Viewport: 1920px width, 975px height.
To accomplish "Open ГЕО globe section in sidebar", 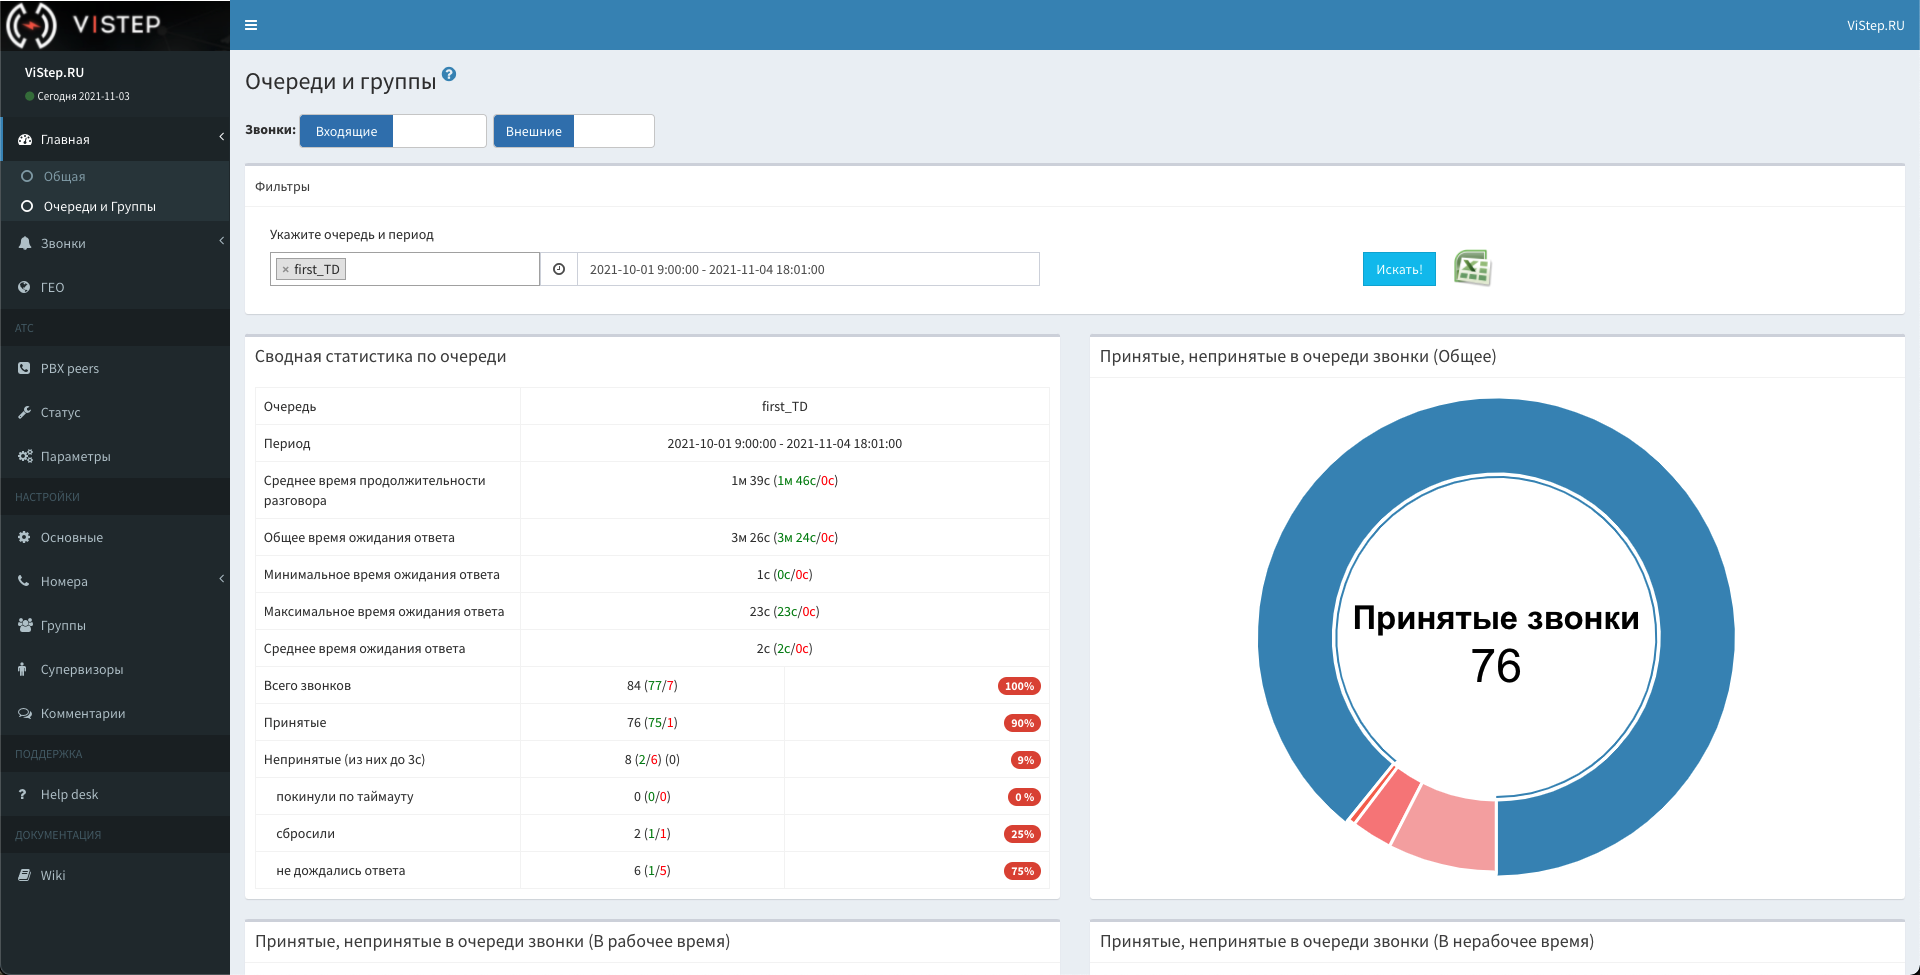I will (52, 287).
